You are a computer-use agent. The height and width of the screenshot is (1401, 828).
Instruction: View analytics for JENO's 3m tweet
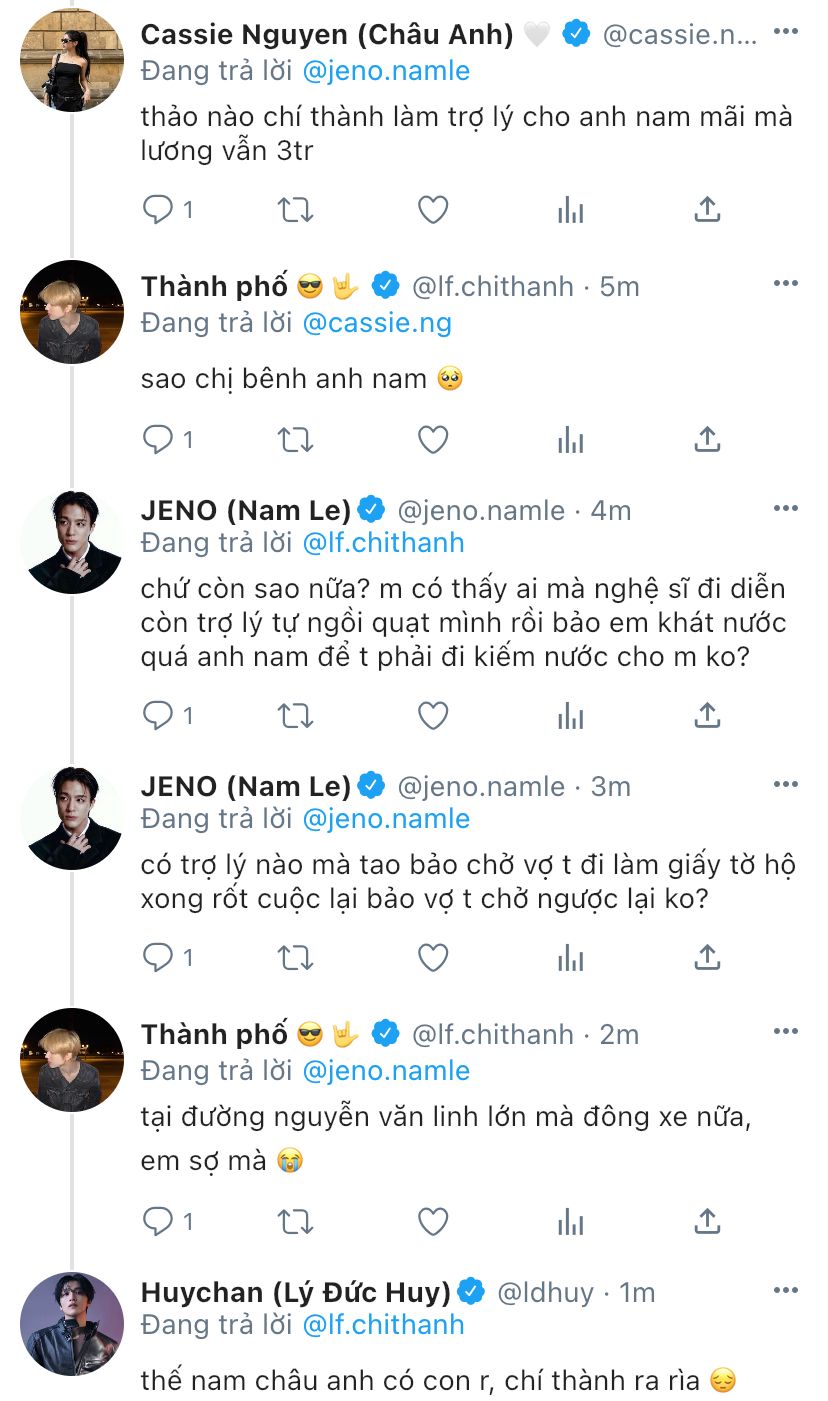pyautogui.click(x=570, y=958)
